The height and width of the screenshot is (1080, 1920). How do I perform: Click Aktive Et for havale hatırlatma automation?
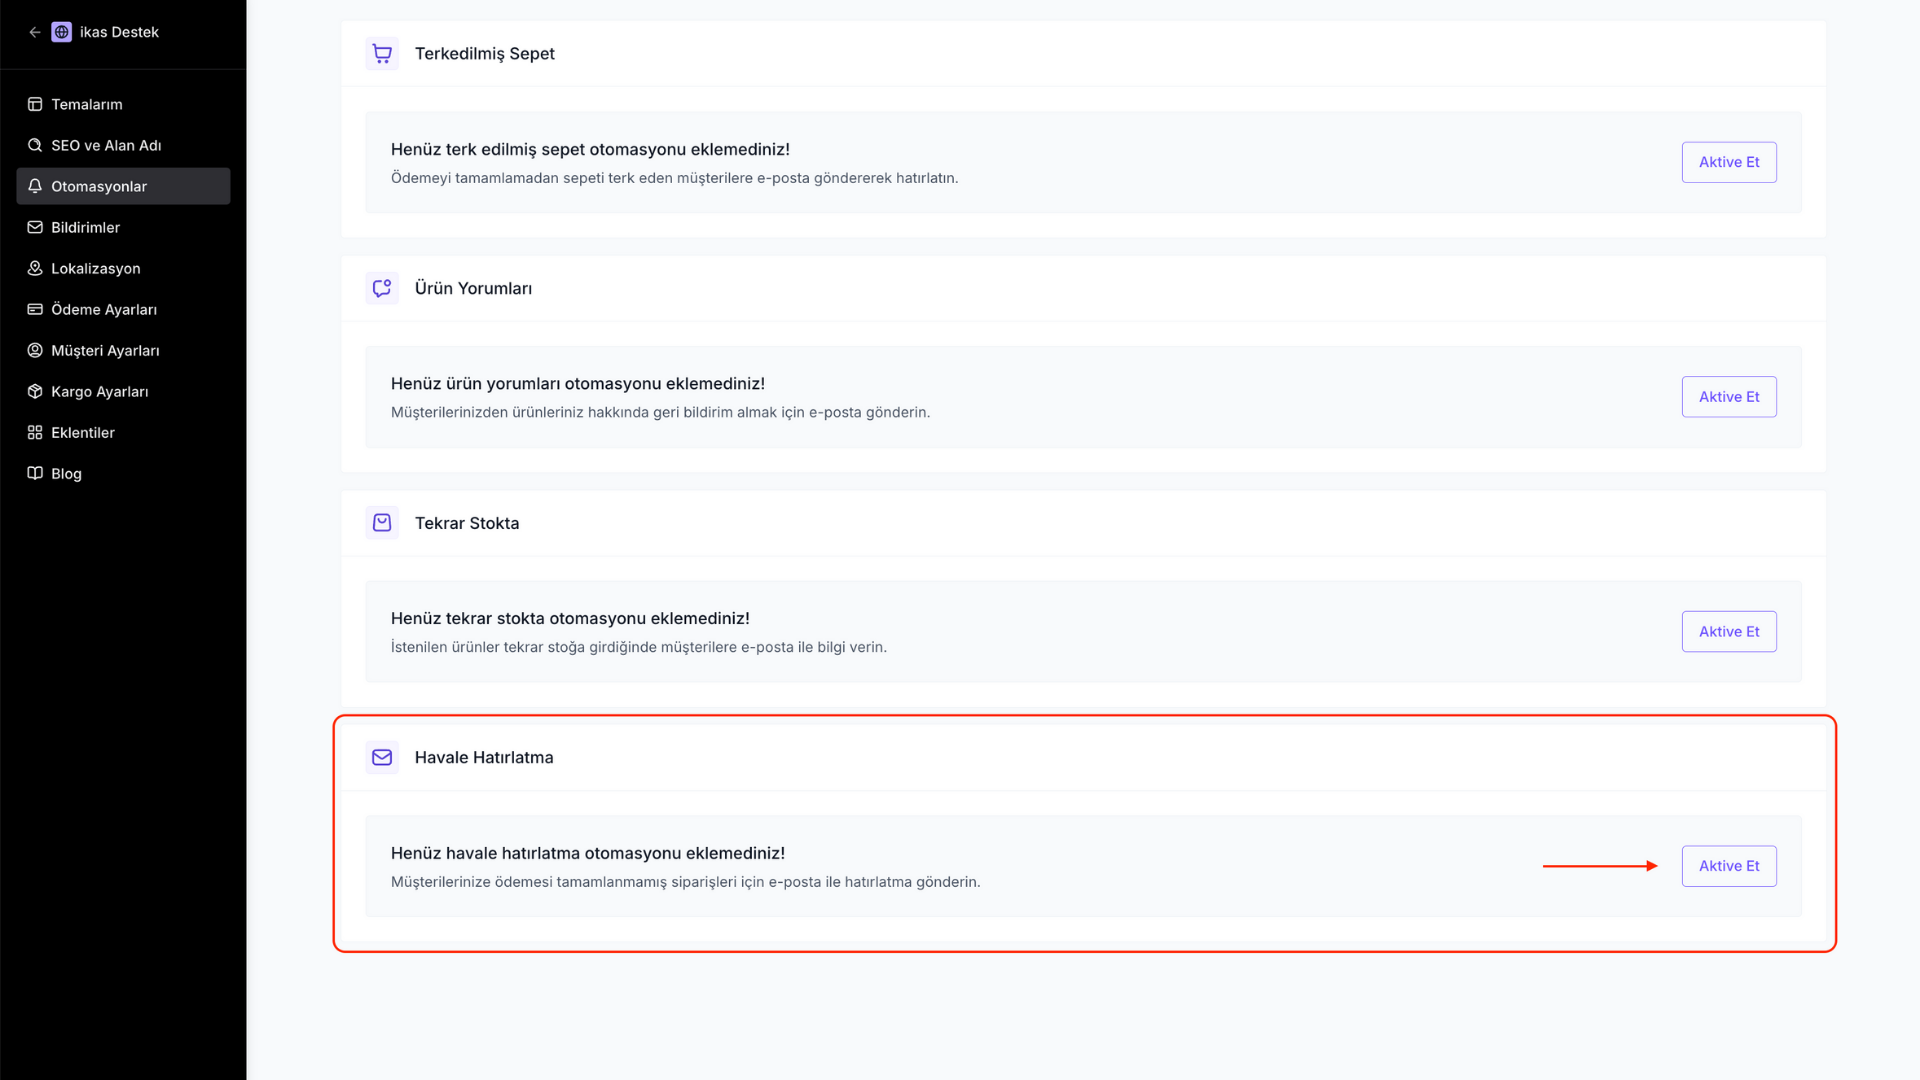1729,866
